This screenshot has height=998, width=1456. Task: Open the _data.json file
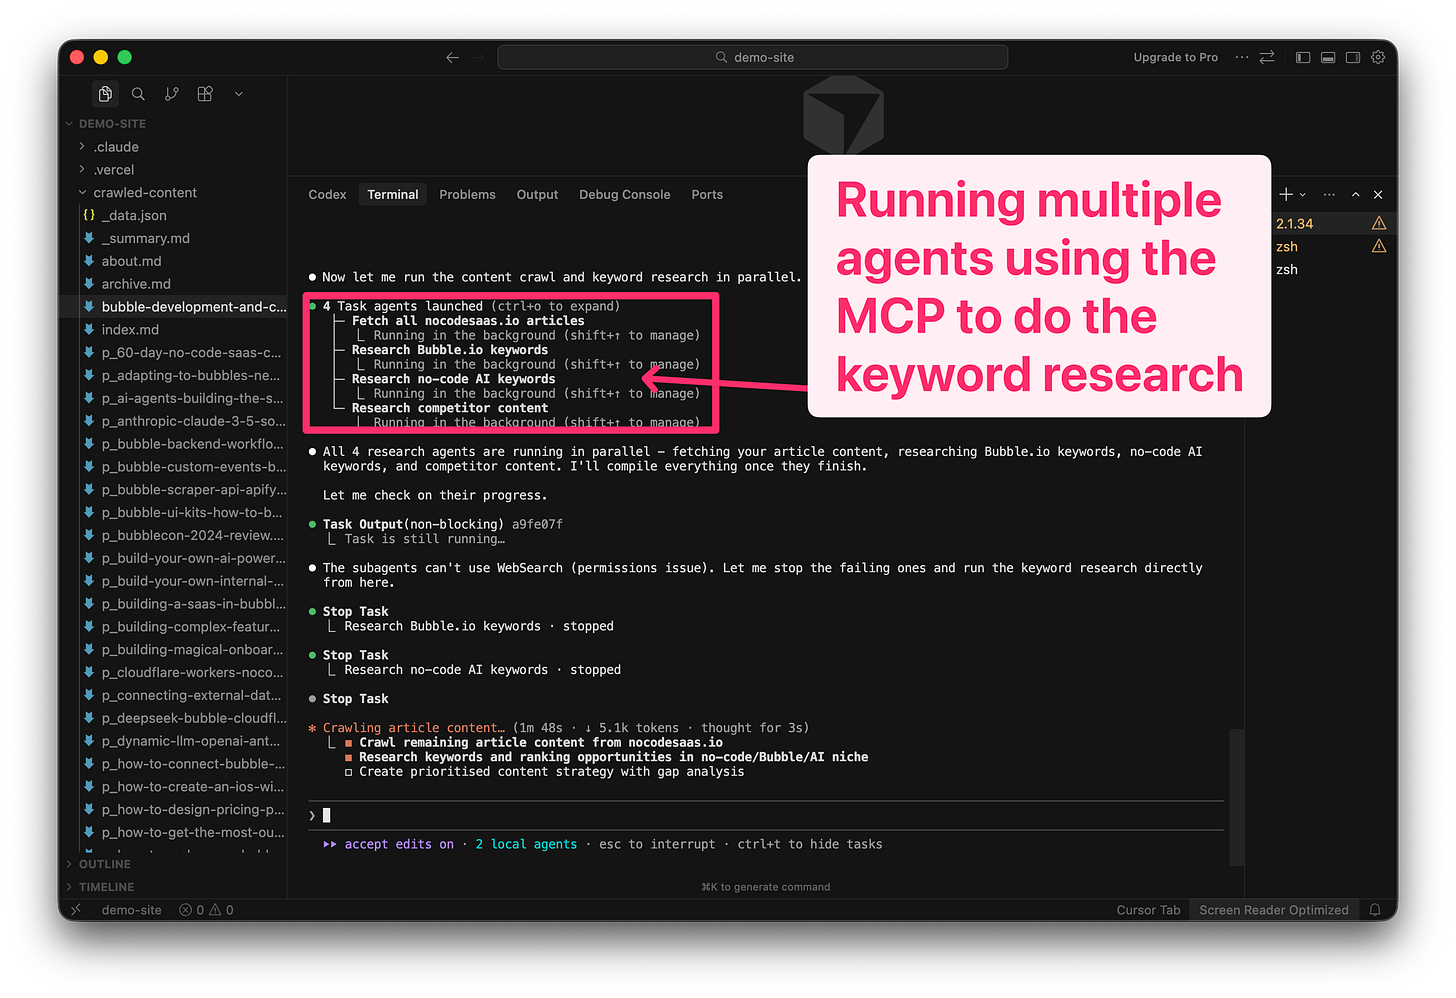point(134,216)
